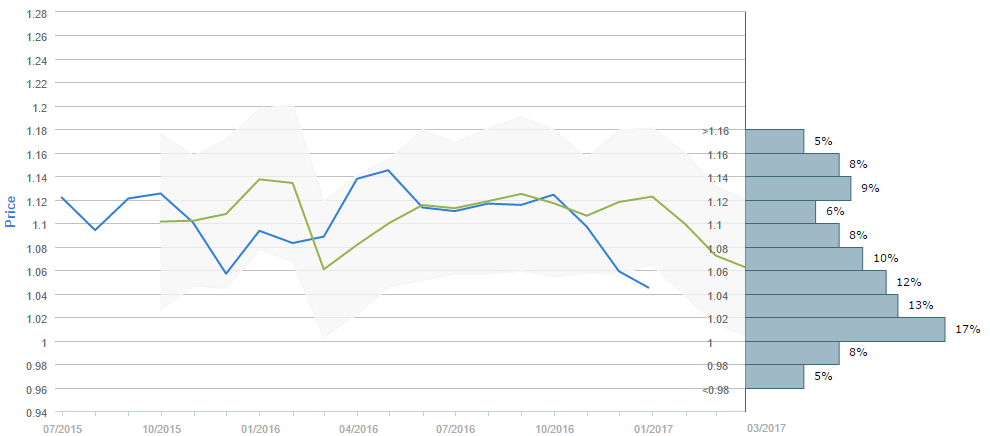This screenshot has width=990, height=436.
Task: Select the bottom 5% bar labeled <0.98
Action: point(774,377)
